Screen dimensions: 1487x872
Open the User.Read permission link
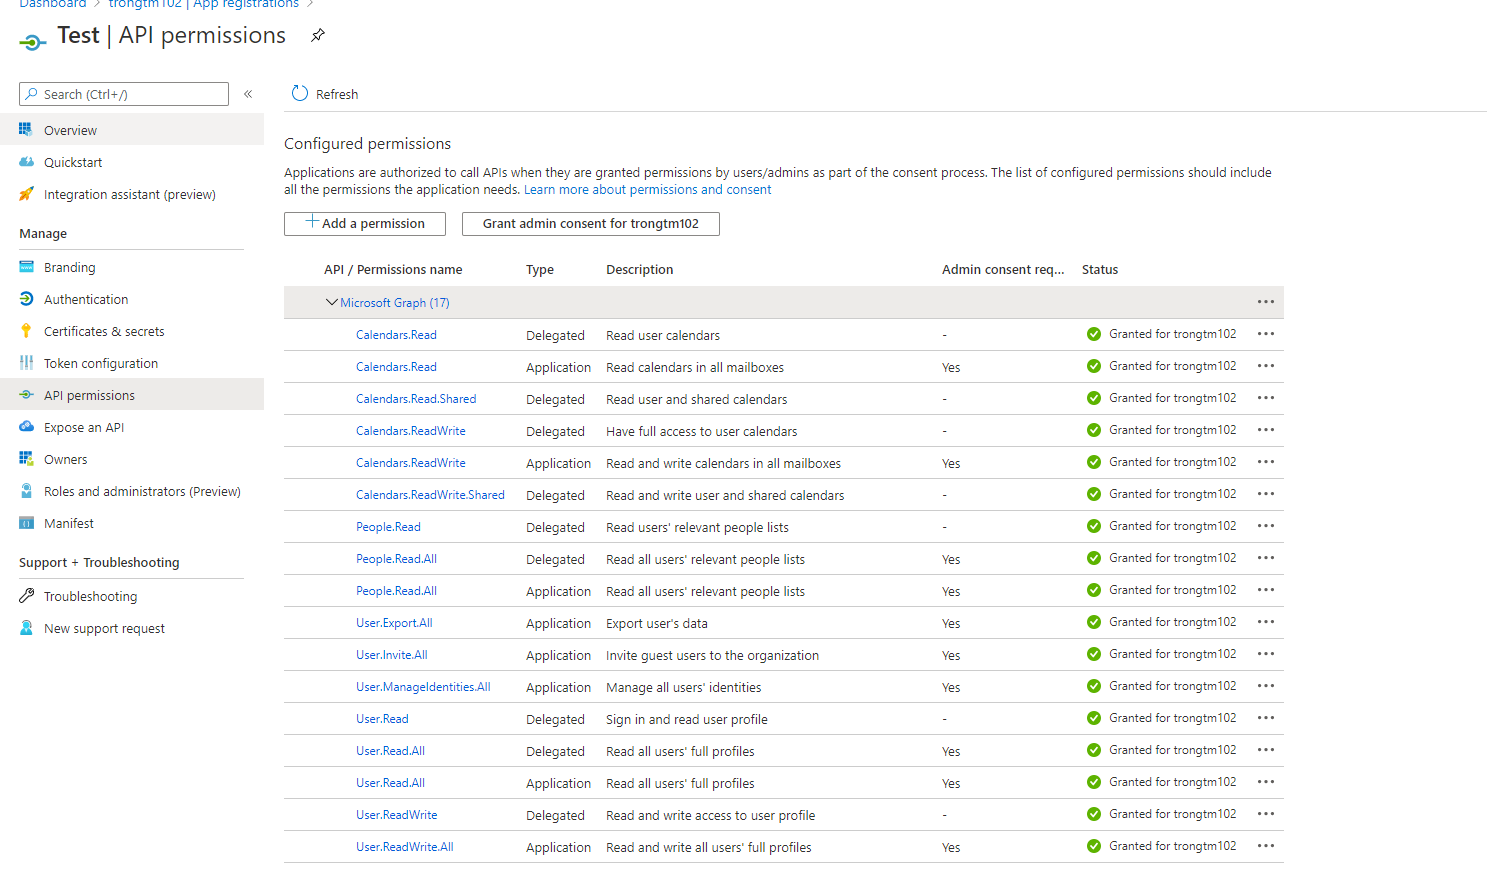click(382, 718)
